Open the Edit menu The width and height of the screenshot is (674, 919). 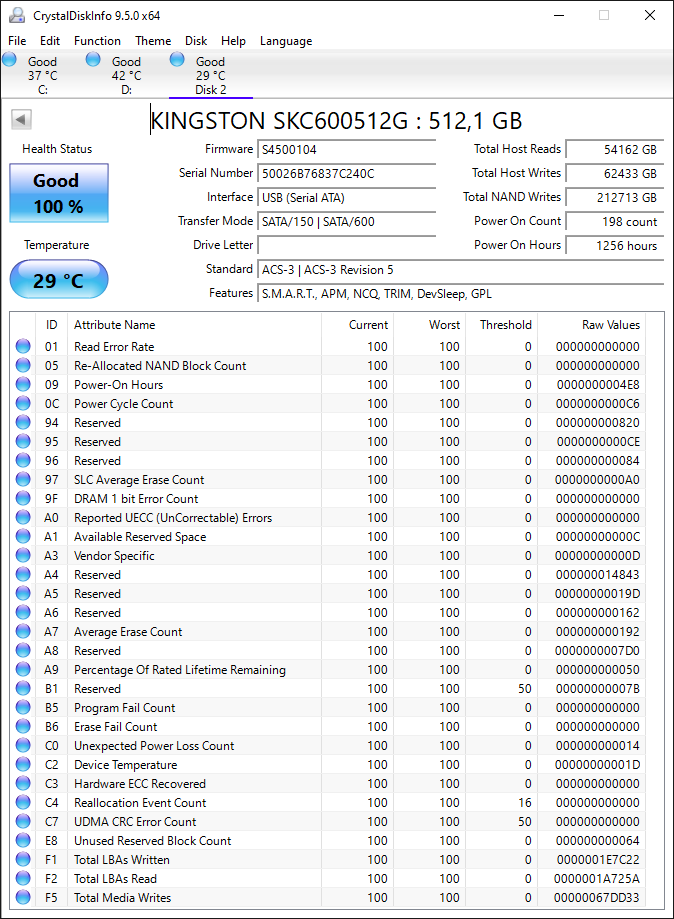point(50,41)
